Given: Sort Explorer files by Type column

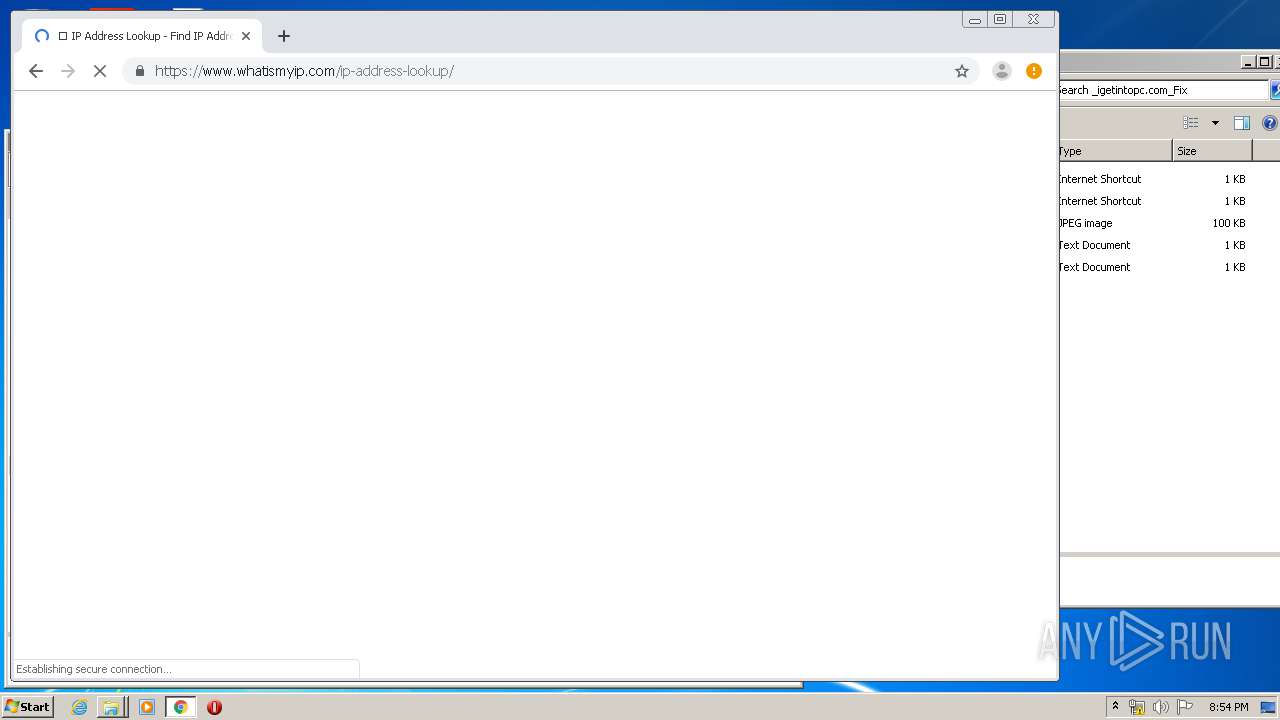Looking at the screenshot, I should point(1115,151).
